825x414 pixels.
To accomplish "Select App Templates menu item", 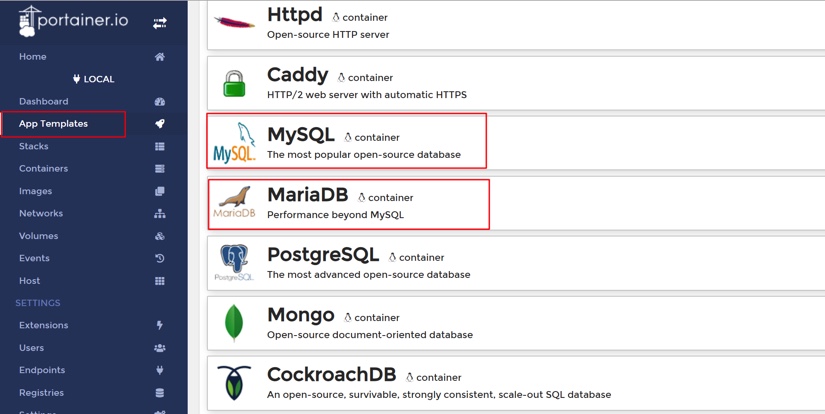I will point(53,124).
